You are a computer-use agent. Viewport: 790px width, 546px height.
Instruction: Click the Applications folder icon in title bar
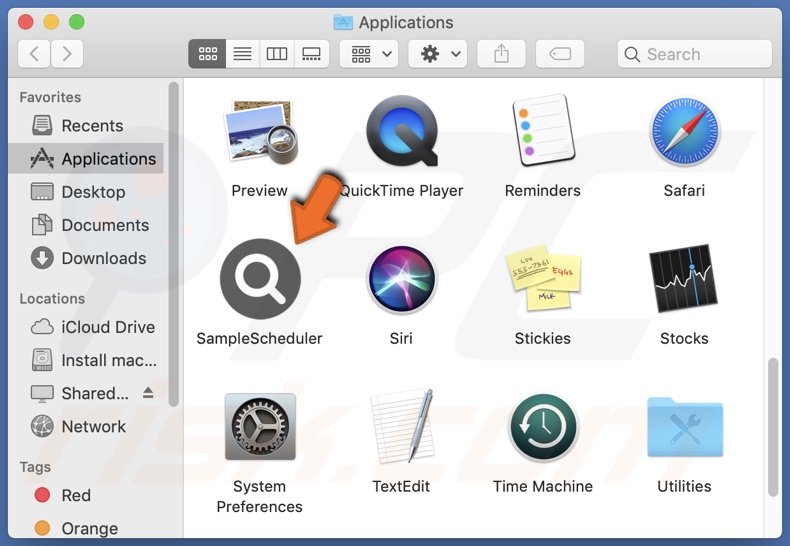tap(343, 22)
